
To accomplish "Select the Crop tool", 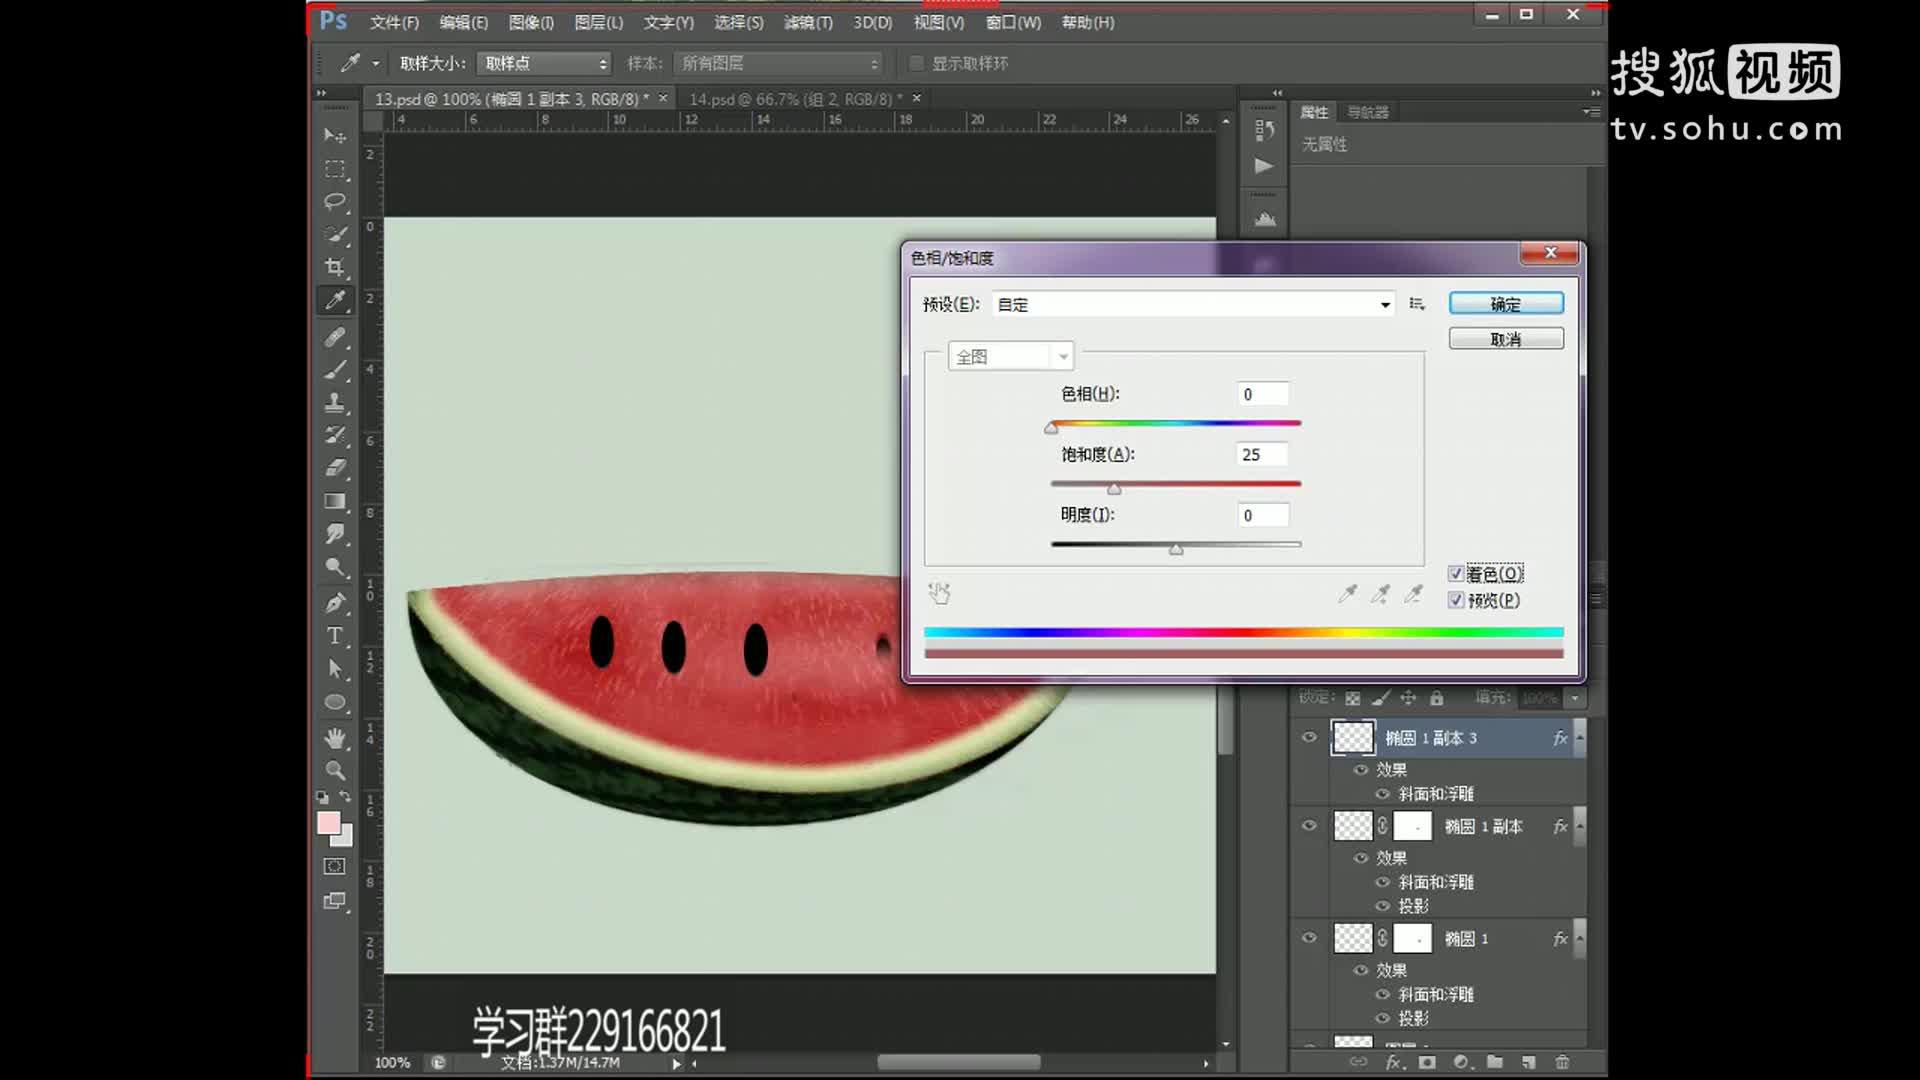I will 335,267.
